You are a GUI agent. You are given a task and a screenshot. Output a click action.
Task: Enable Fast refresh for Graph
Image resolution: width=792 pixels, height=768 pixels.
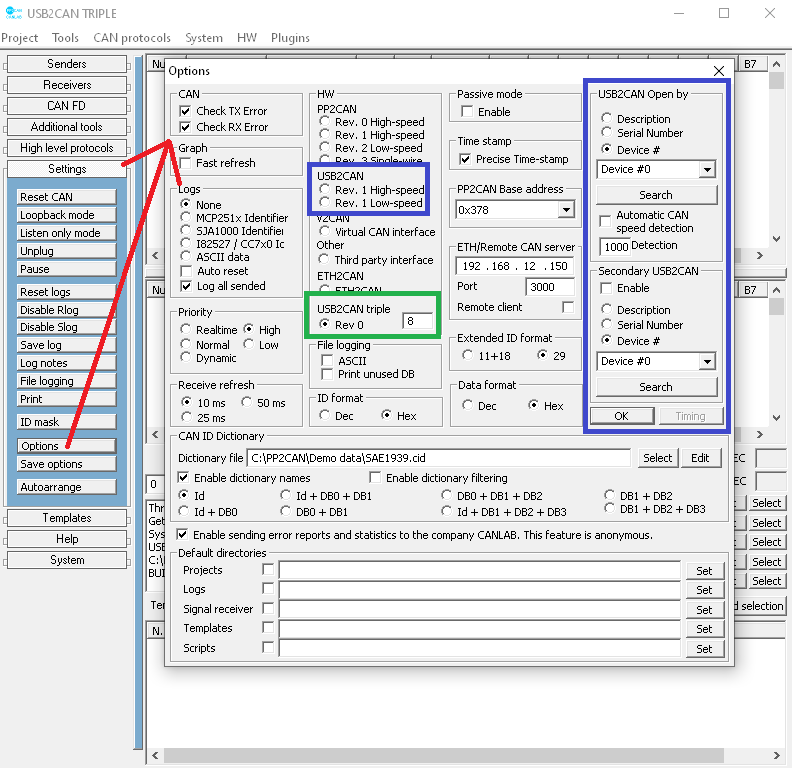coord(185,163)
